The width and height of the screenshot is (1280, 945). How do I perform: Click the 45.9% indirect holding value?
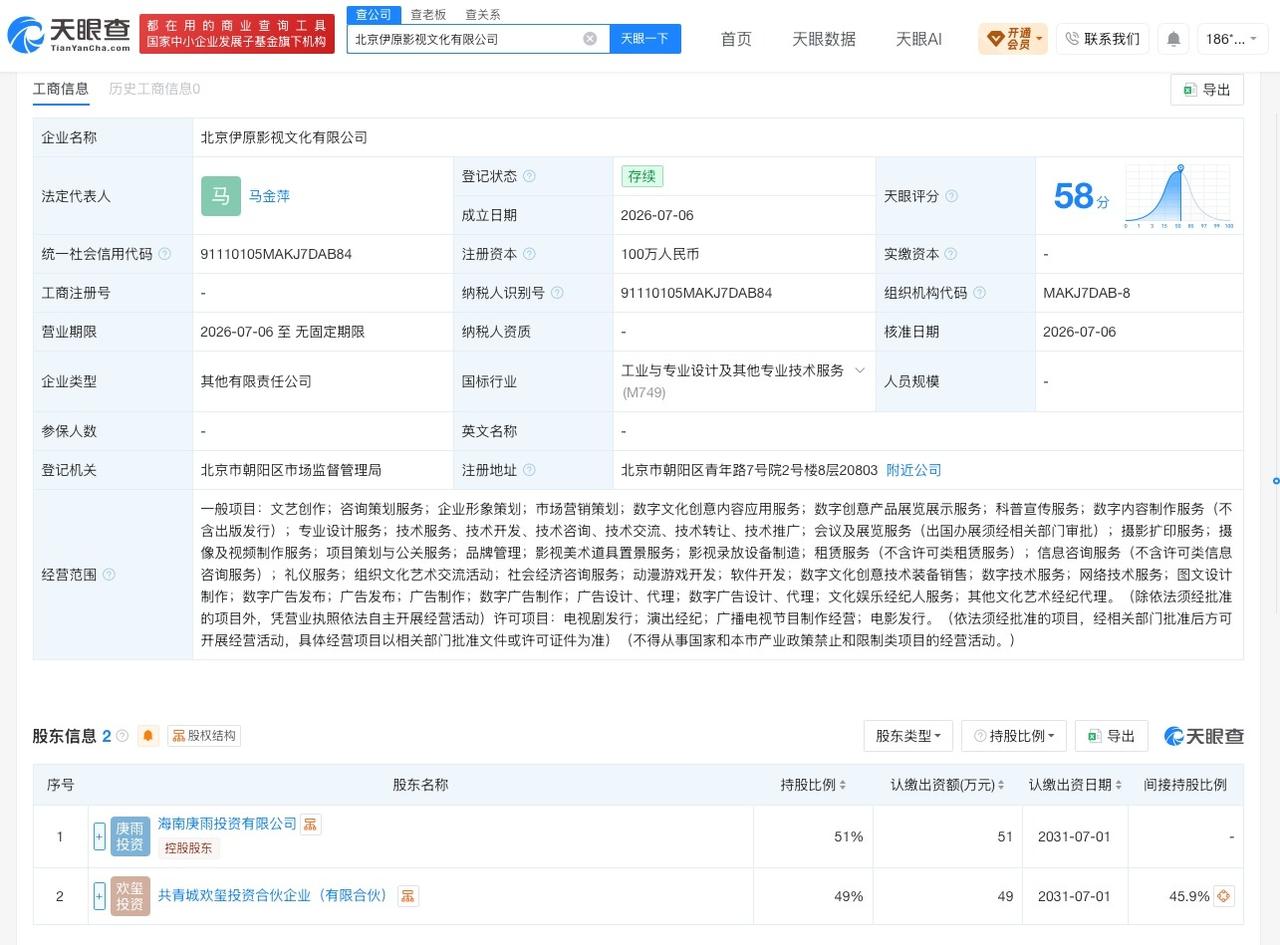1189,896
